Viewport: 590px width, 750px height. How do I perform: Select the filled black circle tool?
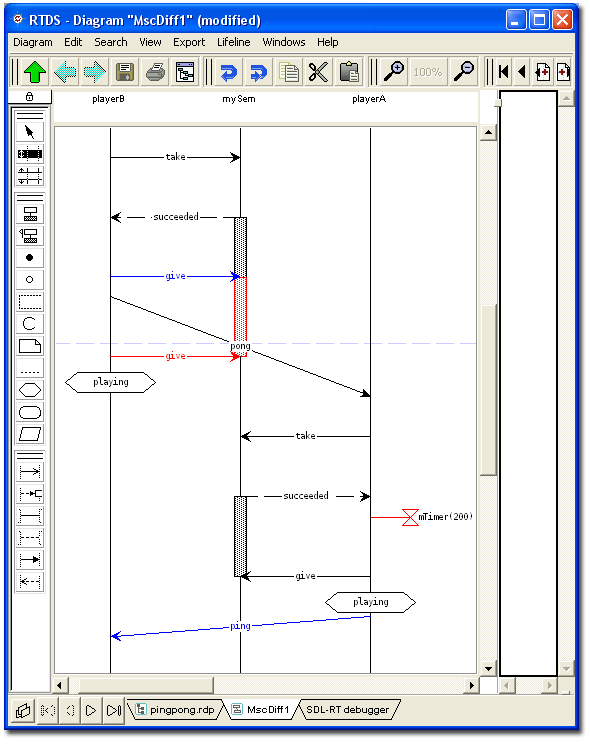point(30,257)
